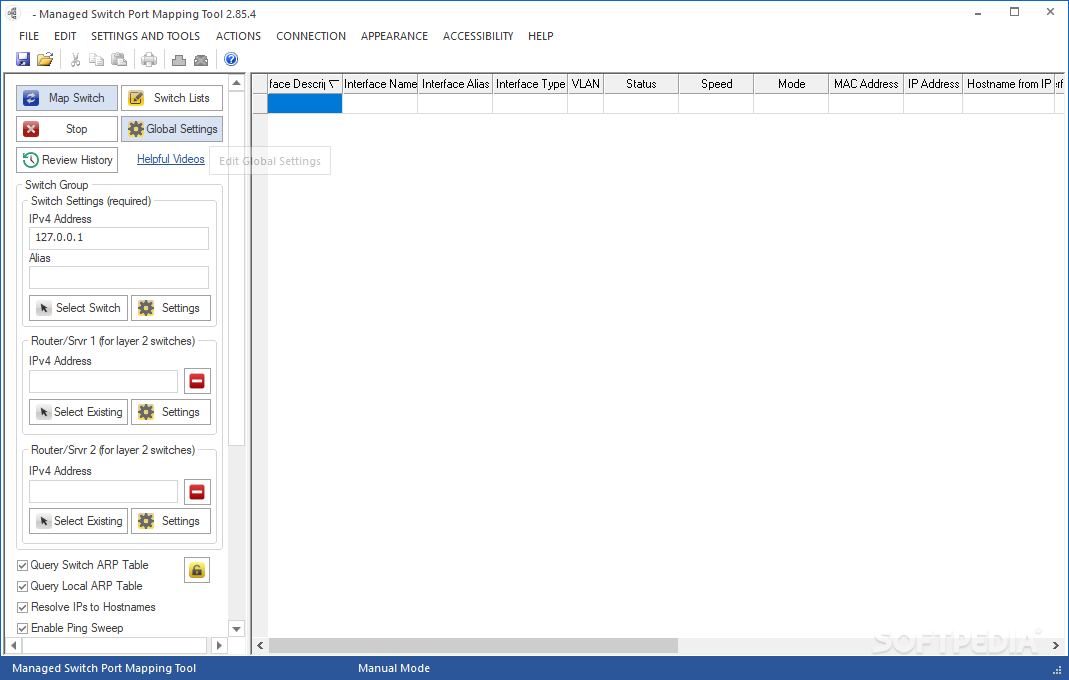Open Settings for Router/Srvr 2
This screenshot has height=680, width=1069.
[x=171, y=521]
